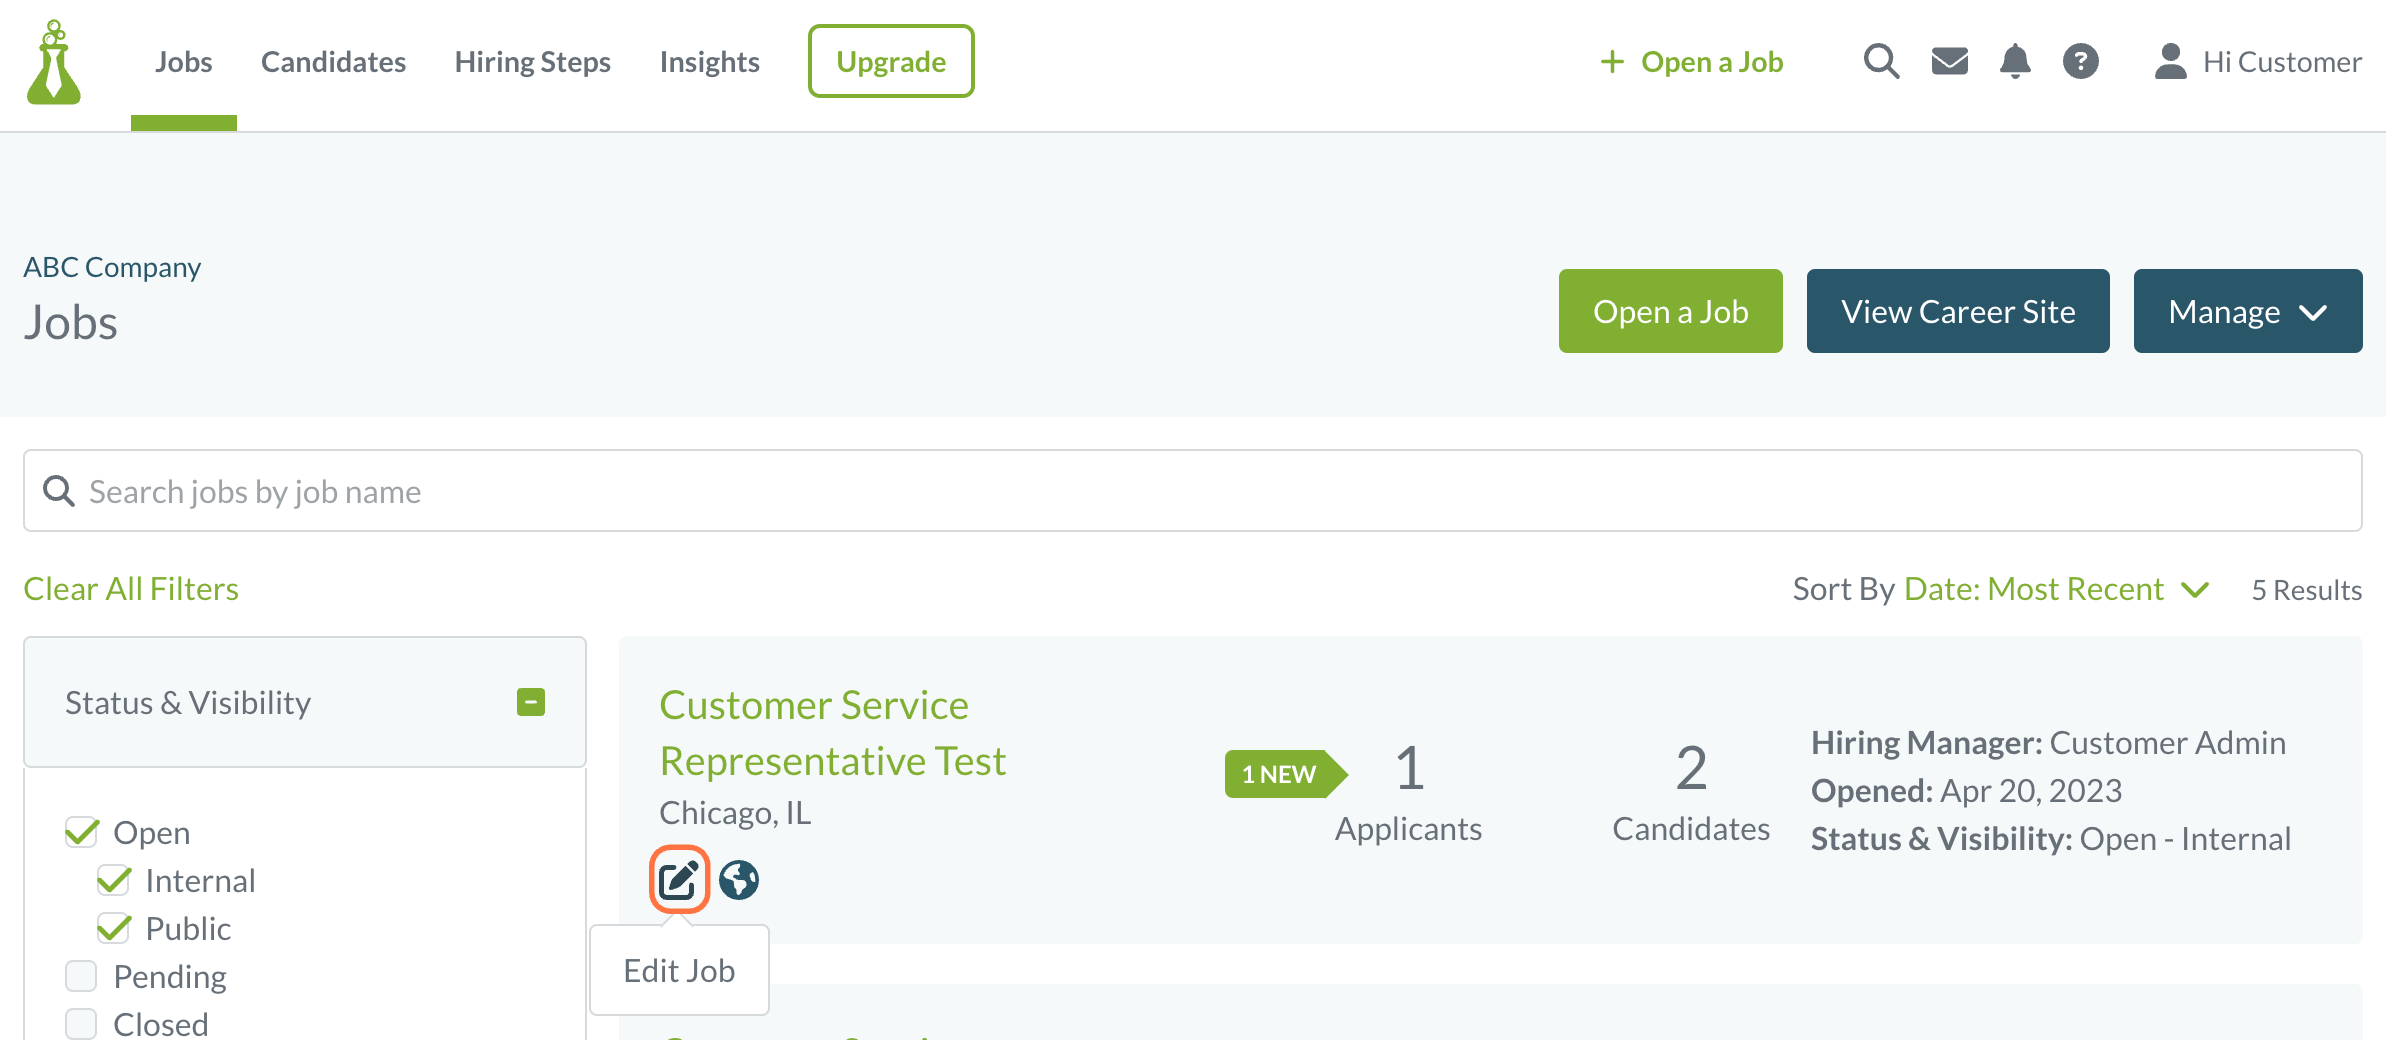Click the globe icon beside Edit Job
2386x1040 pixels.
(x=739, y=880)
